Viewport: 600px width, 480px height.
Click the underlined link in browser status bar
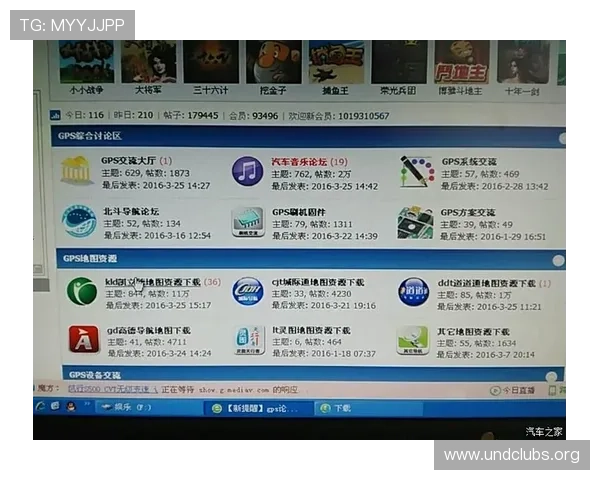pyautogui.click(x=113, y=389)
